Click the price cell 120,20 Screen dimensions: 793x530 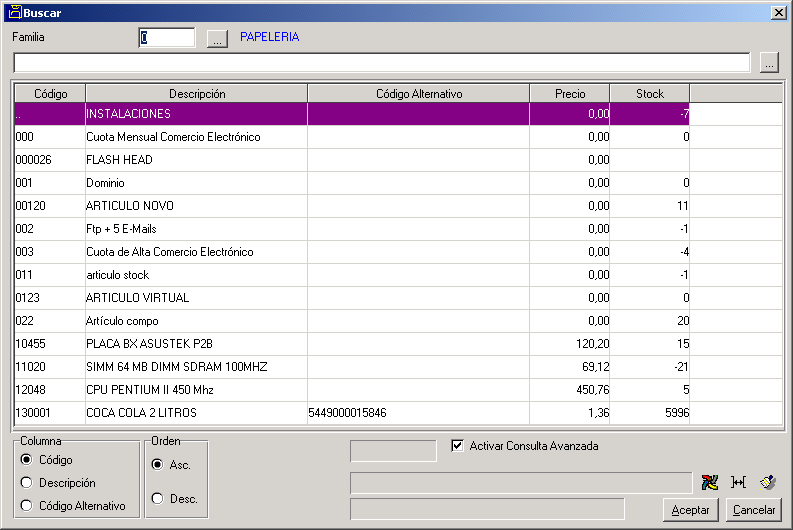point(569,344)
